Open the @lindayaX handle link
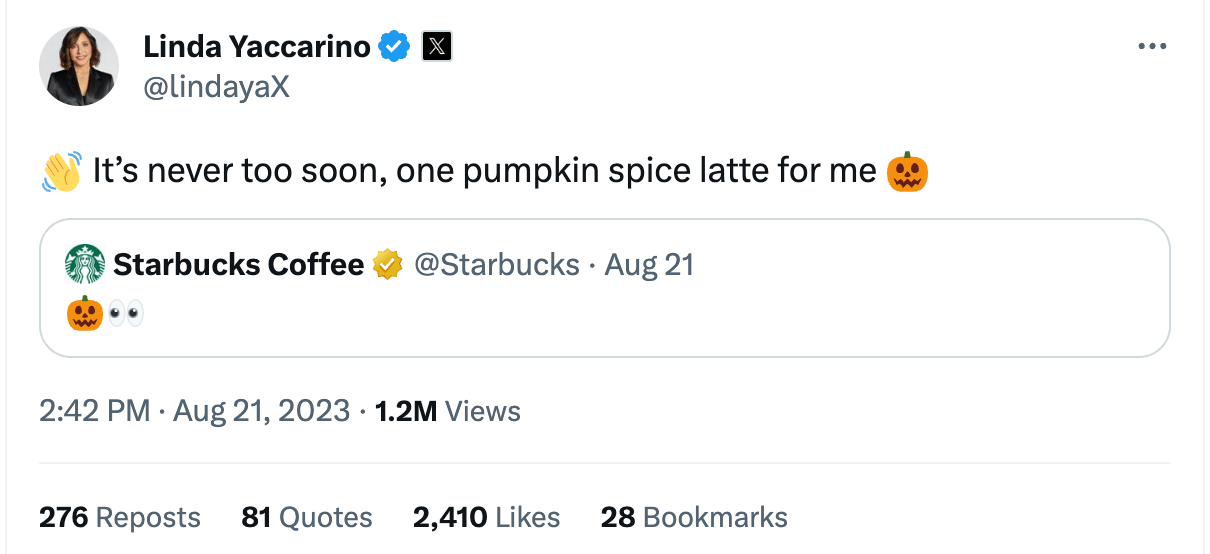Image resolution: width=1210 pixels, height=554 pixels. pos(216,87)
